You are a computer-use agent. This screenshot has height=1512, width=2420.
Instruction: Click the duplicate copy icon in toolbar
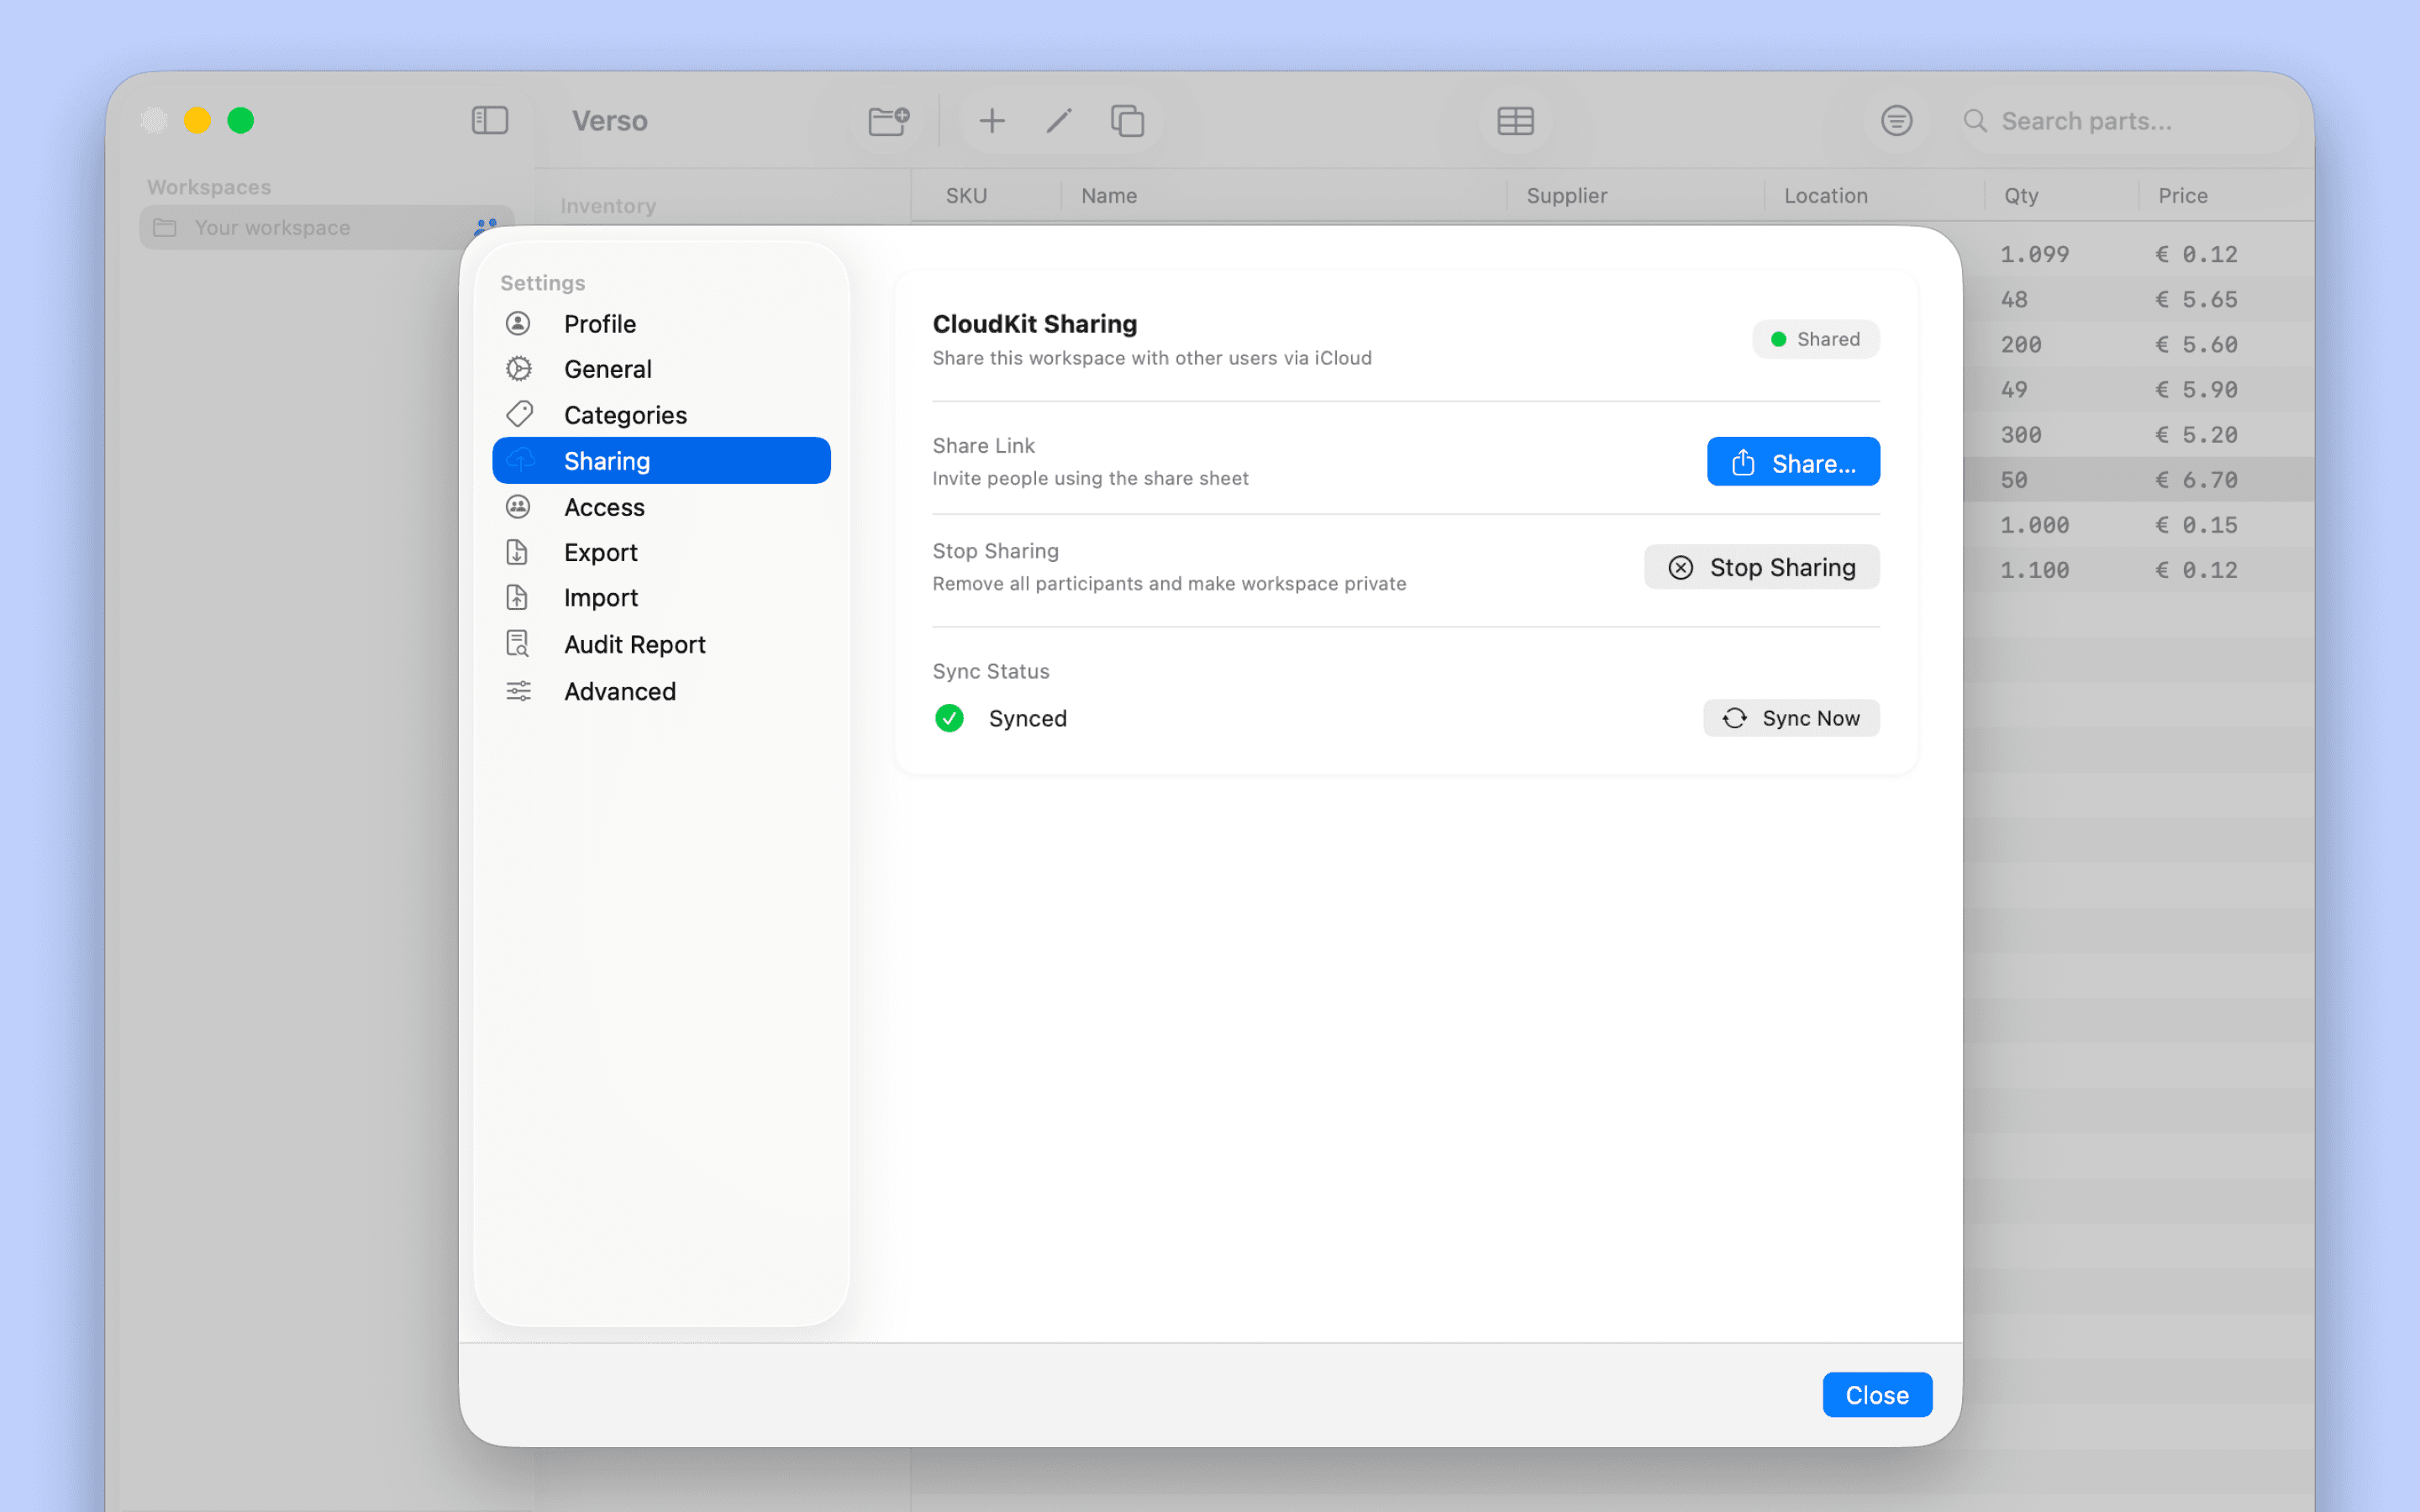point(1127,121)
